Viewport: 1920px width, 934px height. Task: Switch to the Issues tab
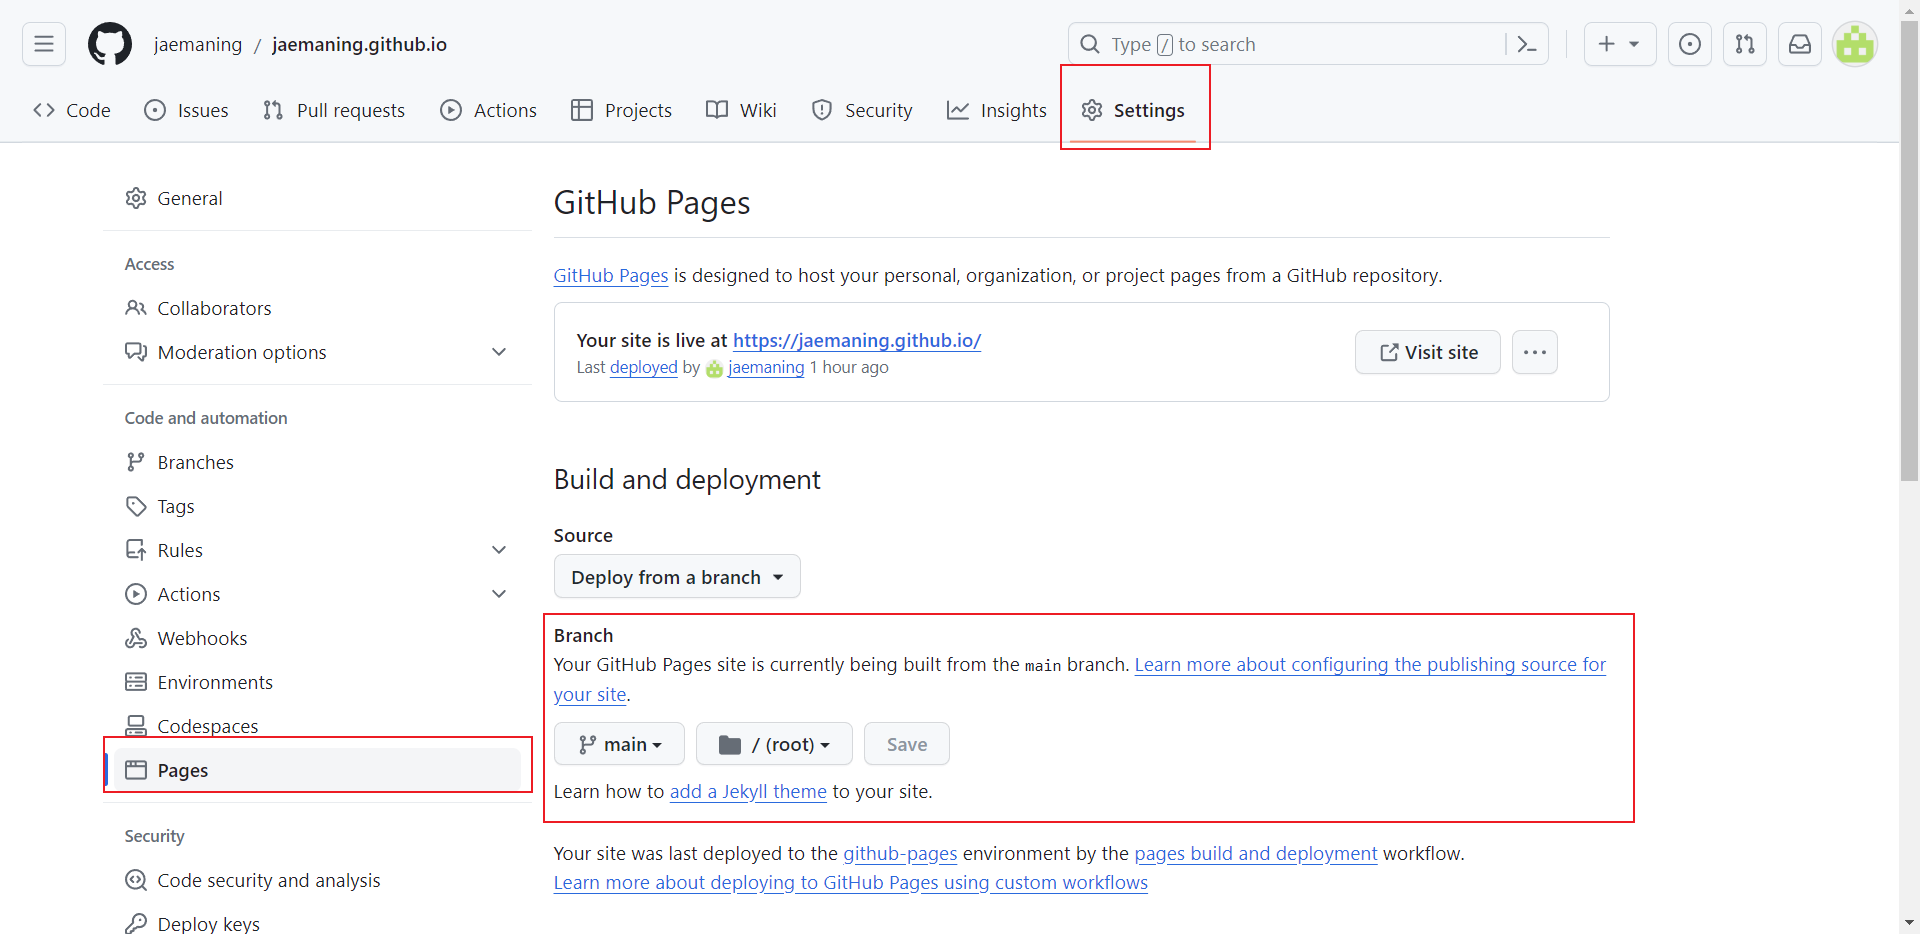point(187,110)
